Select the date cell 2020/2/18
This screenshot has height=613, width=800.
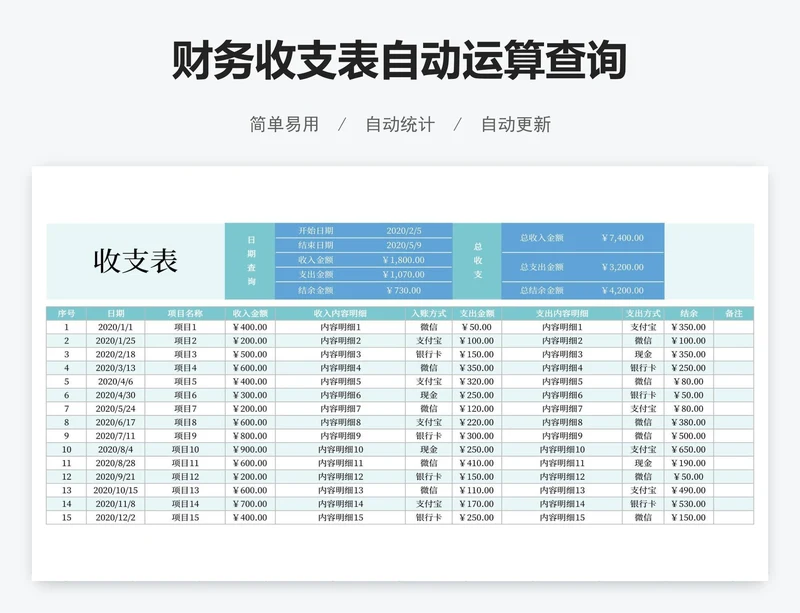116,354
